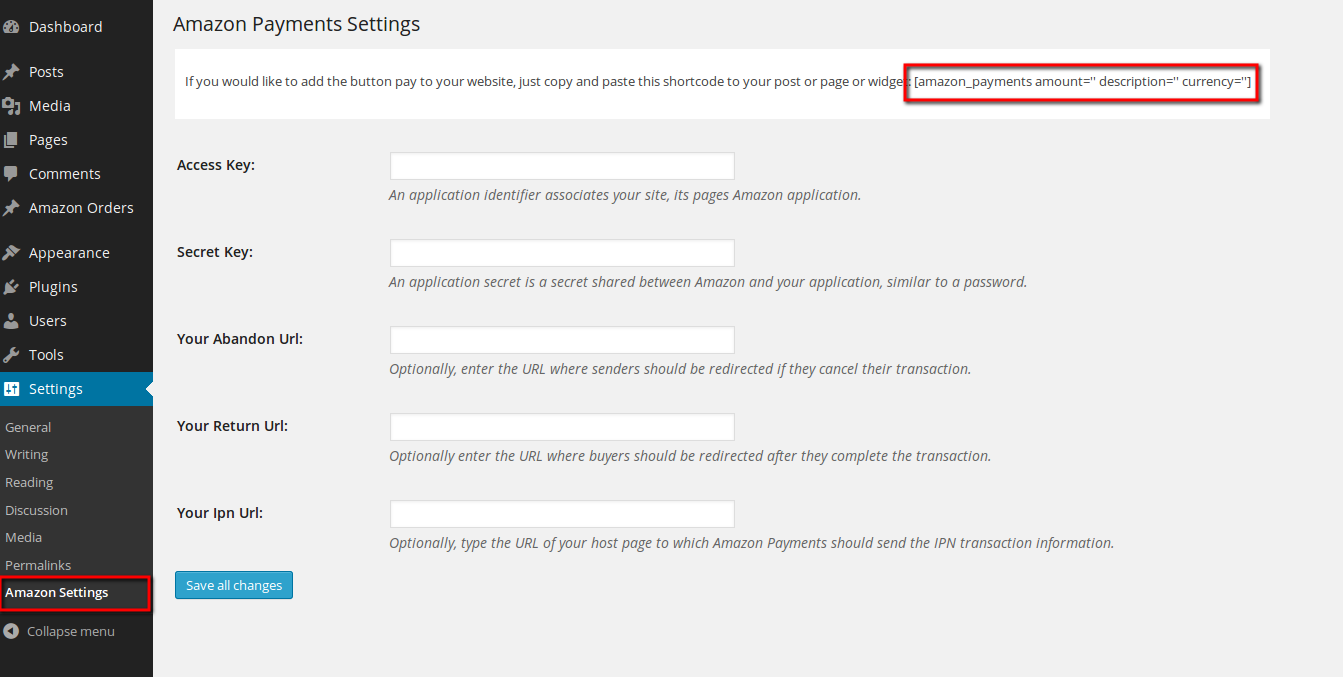Click the Media icon in sidebar
The height and width of the screenshot is (677, 1343).
coord(11,106)
